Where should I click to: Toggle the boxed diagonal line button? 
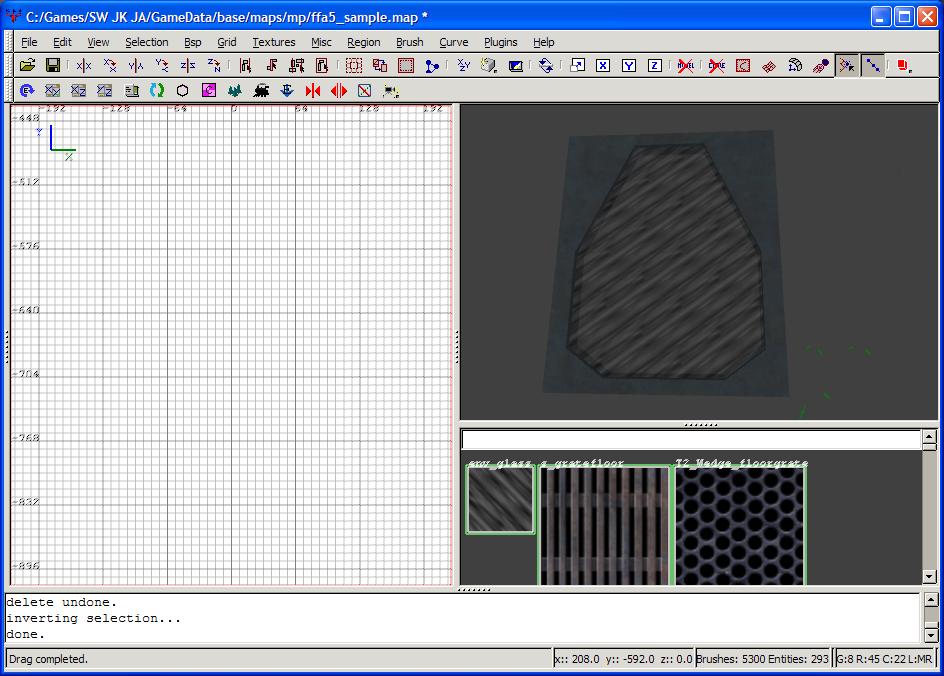(364, 90)
